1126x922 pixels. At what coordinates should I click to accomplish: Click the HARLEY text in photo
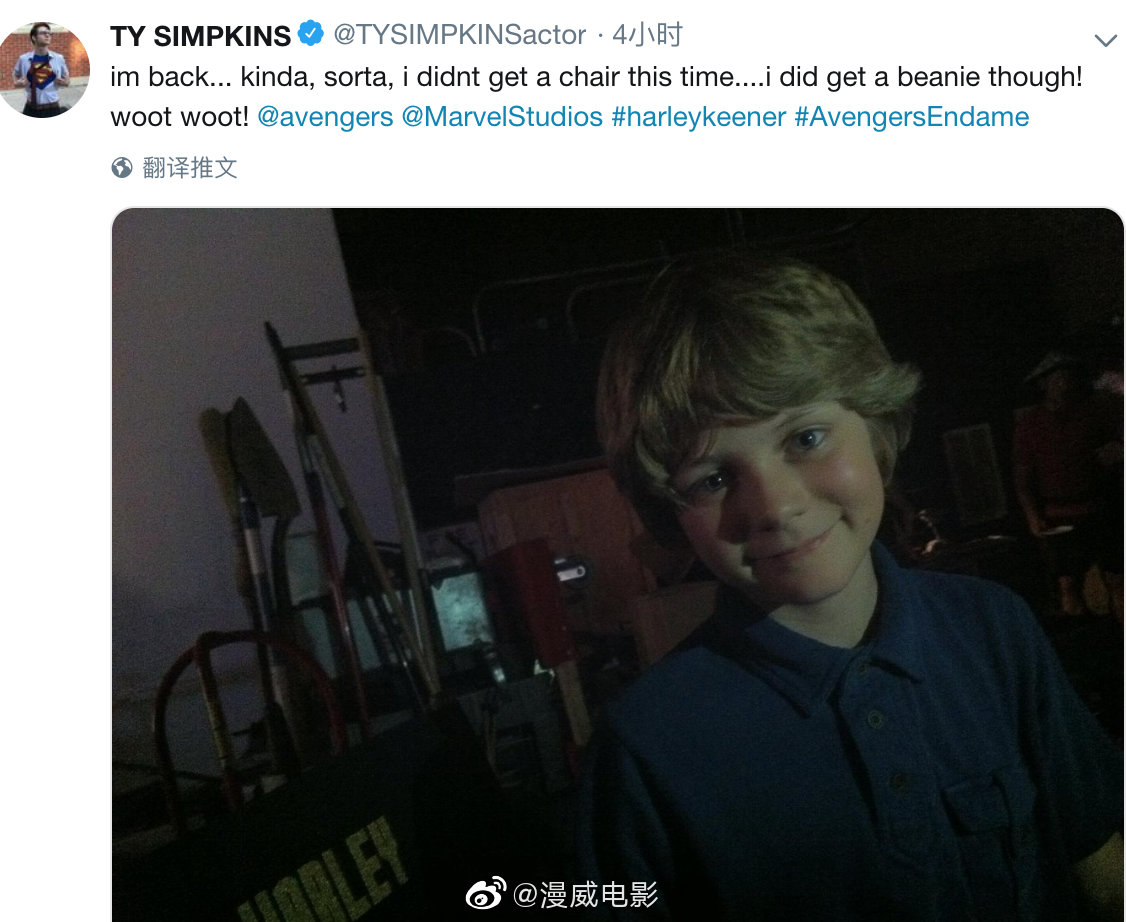point(323,872)
